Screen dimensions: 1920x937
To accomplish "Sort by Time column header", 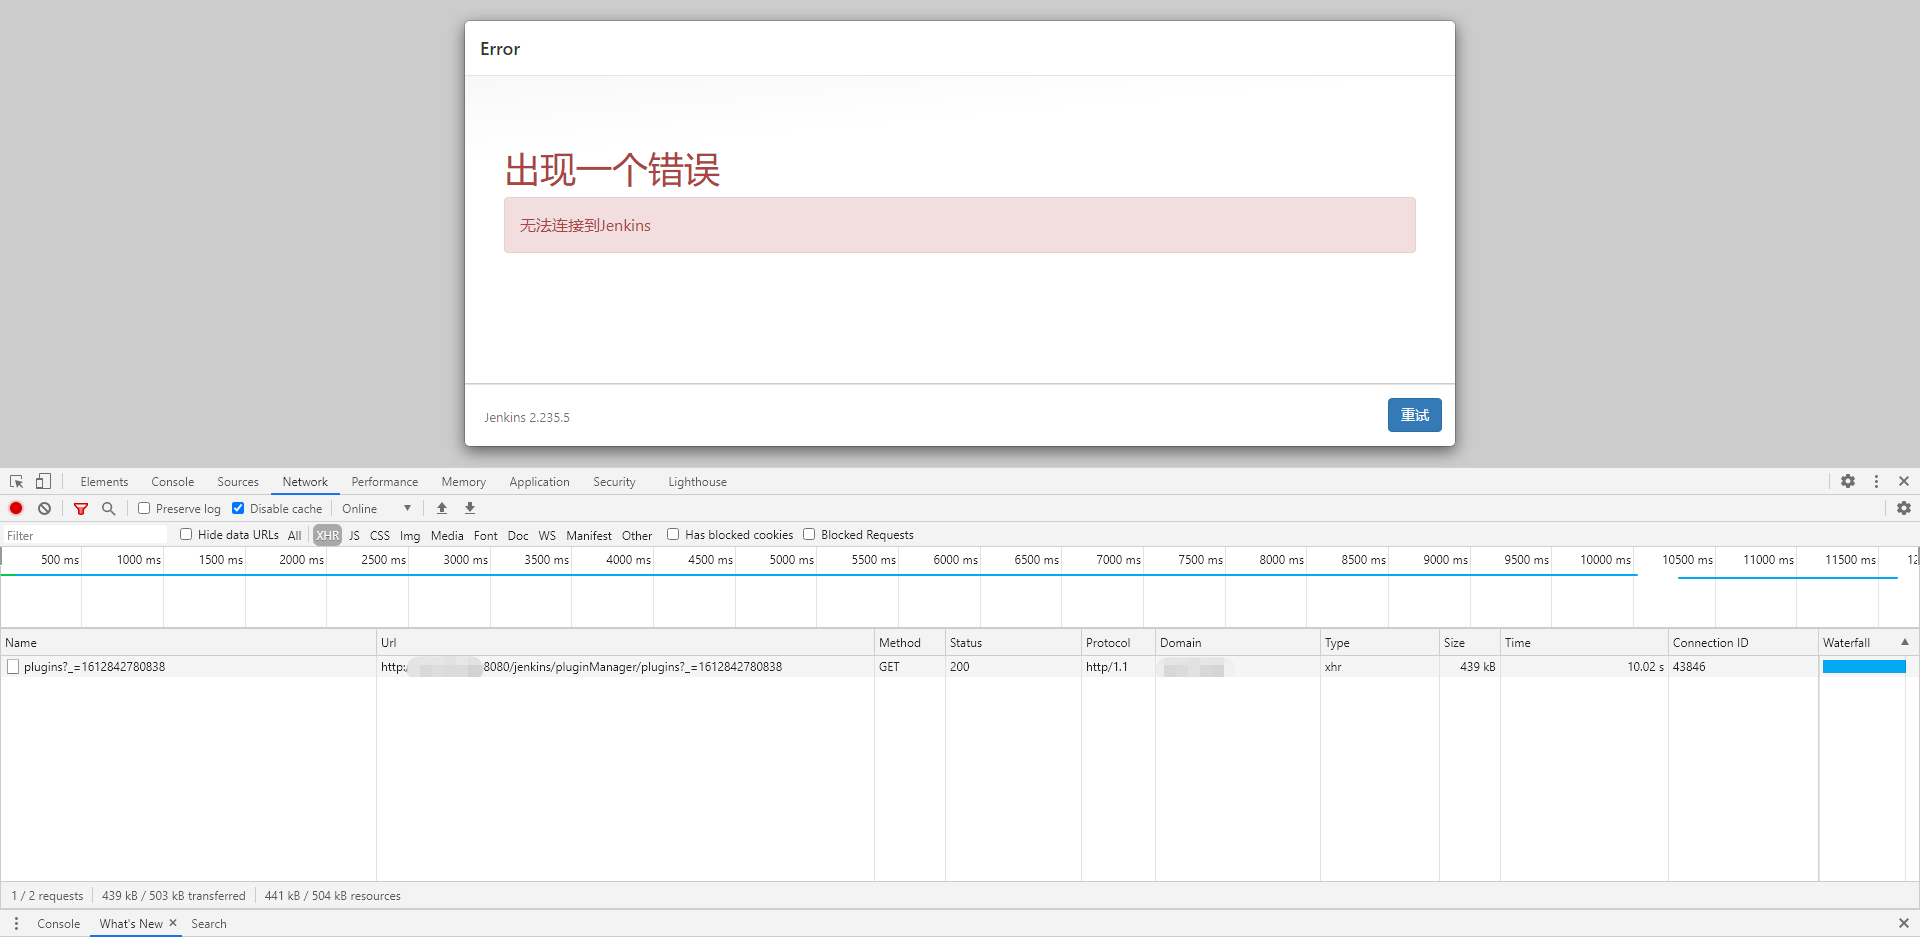I will [1584, 642].
